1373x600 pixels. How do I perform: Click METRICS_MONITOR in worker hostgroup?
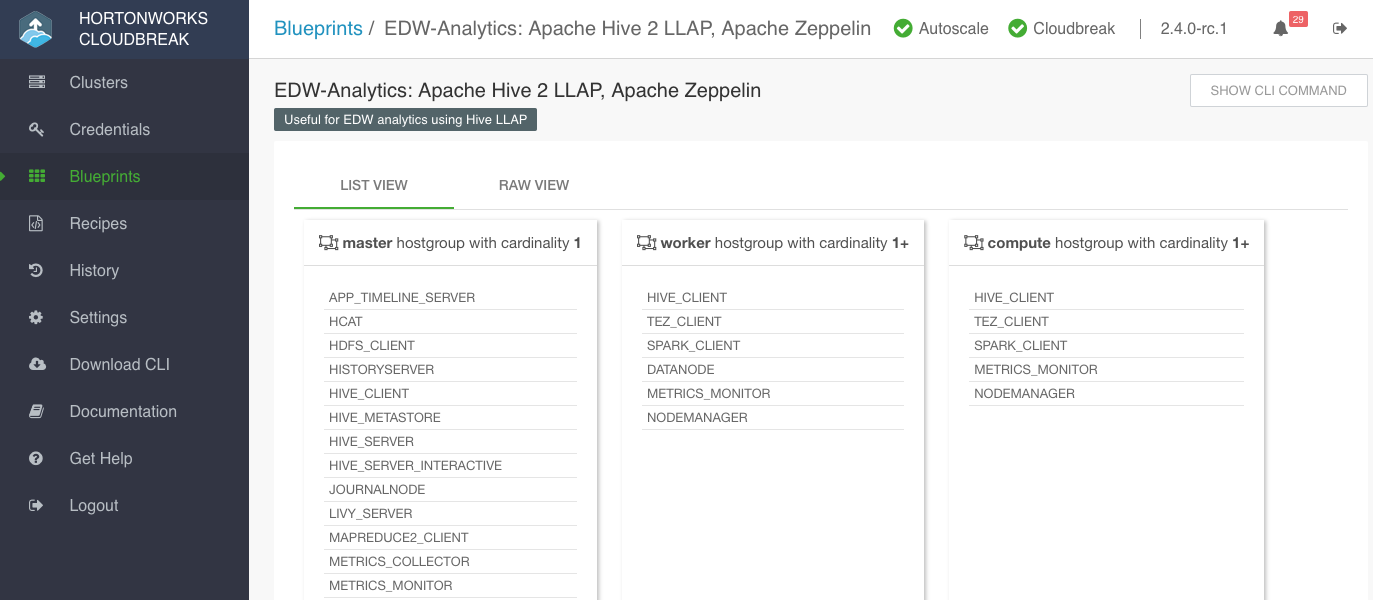click(x=709, y=393)
